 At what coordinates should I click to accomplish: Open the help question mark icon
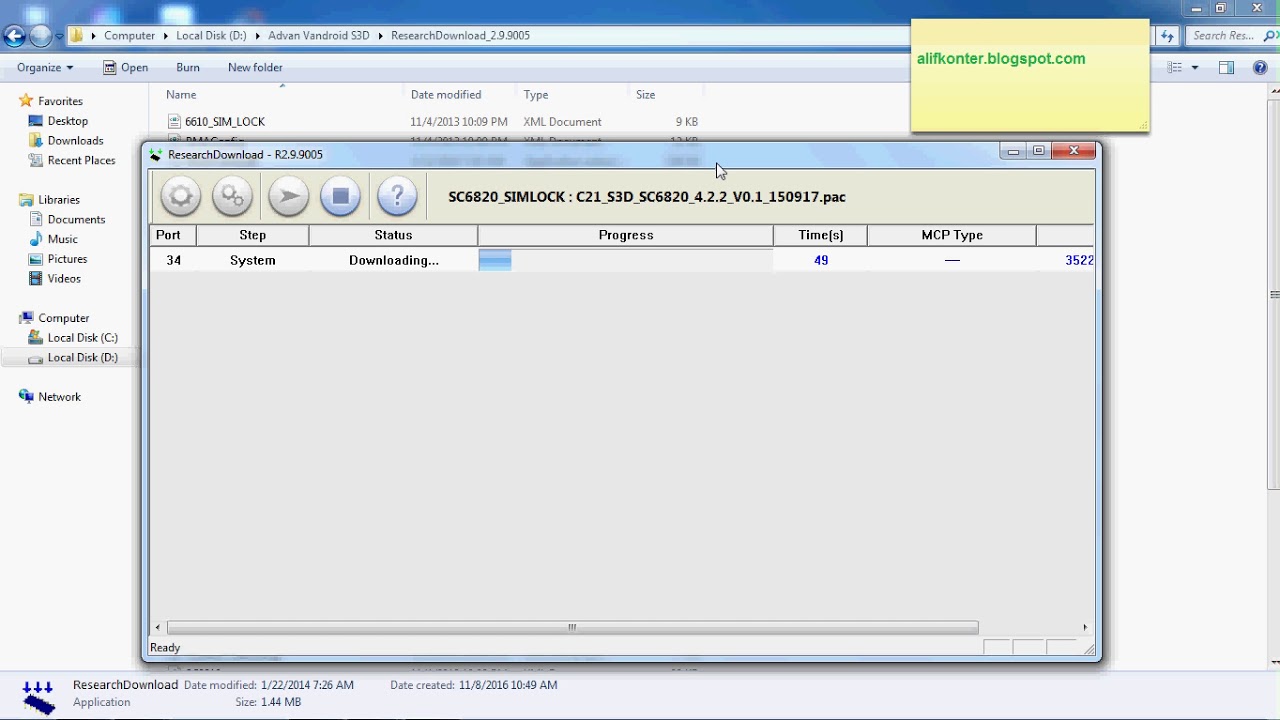coord(397,196)
